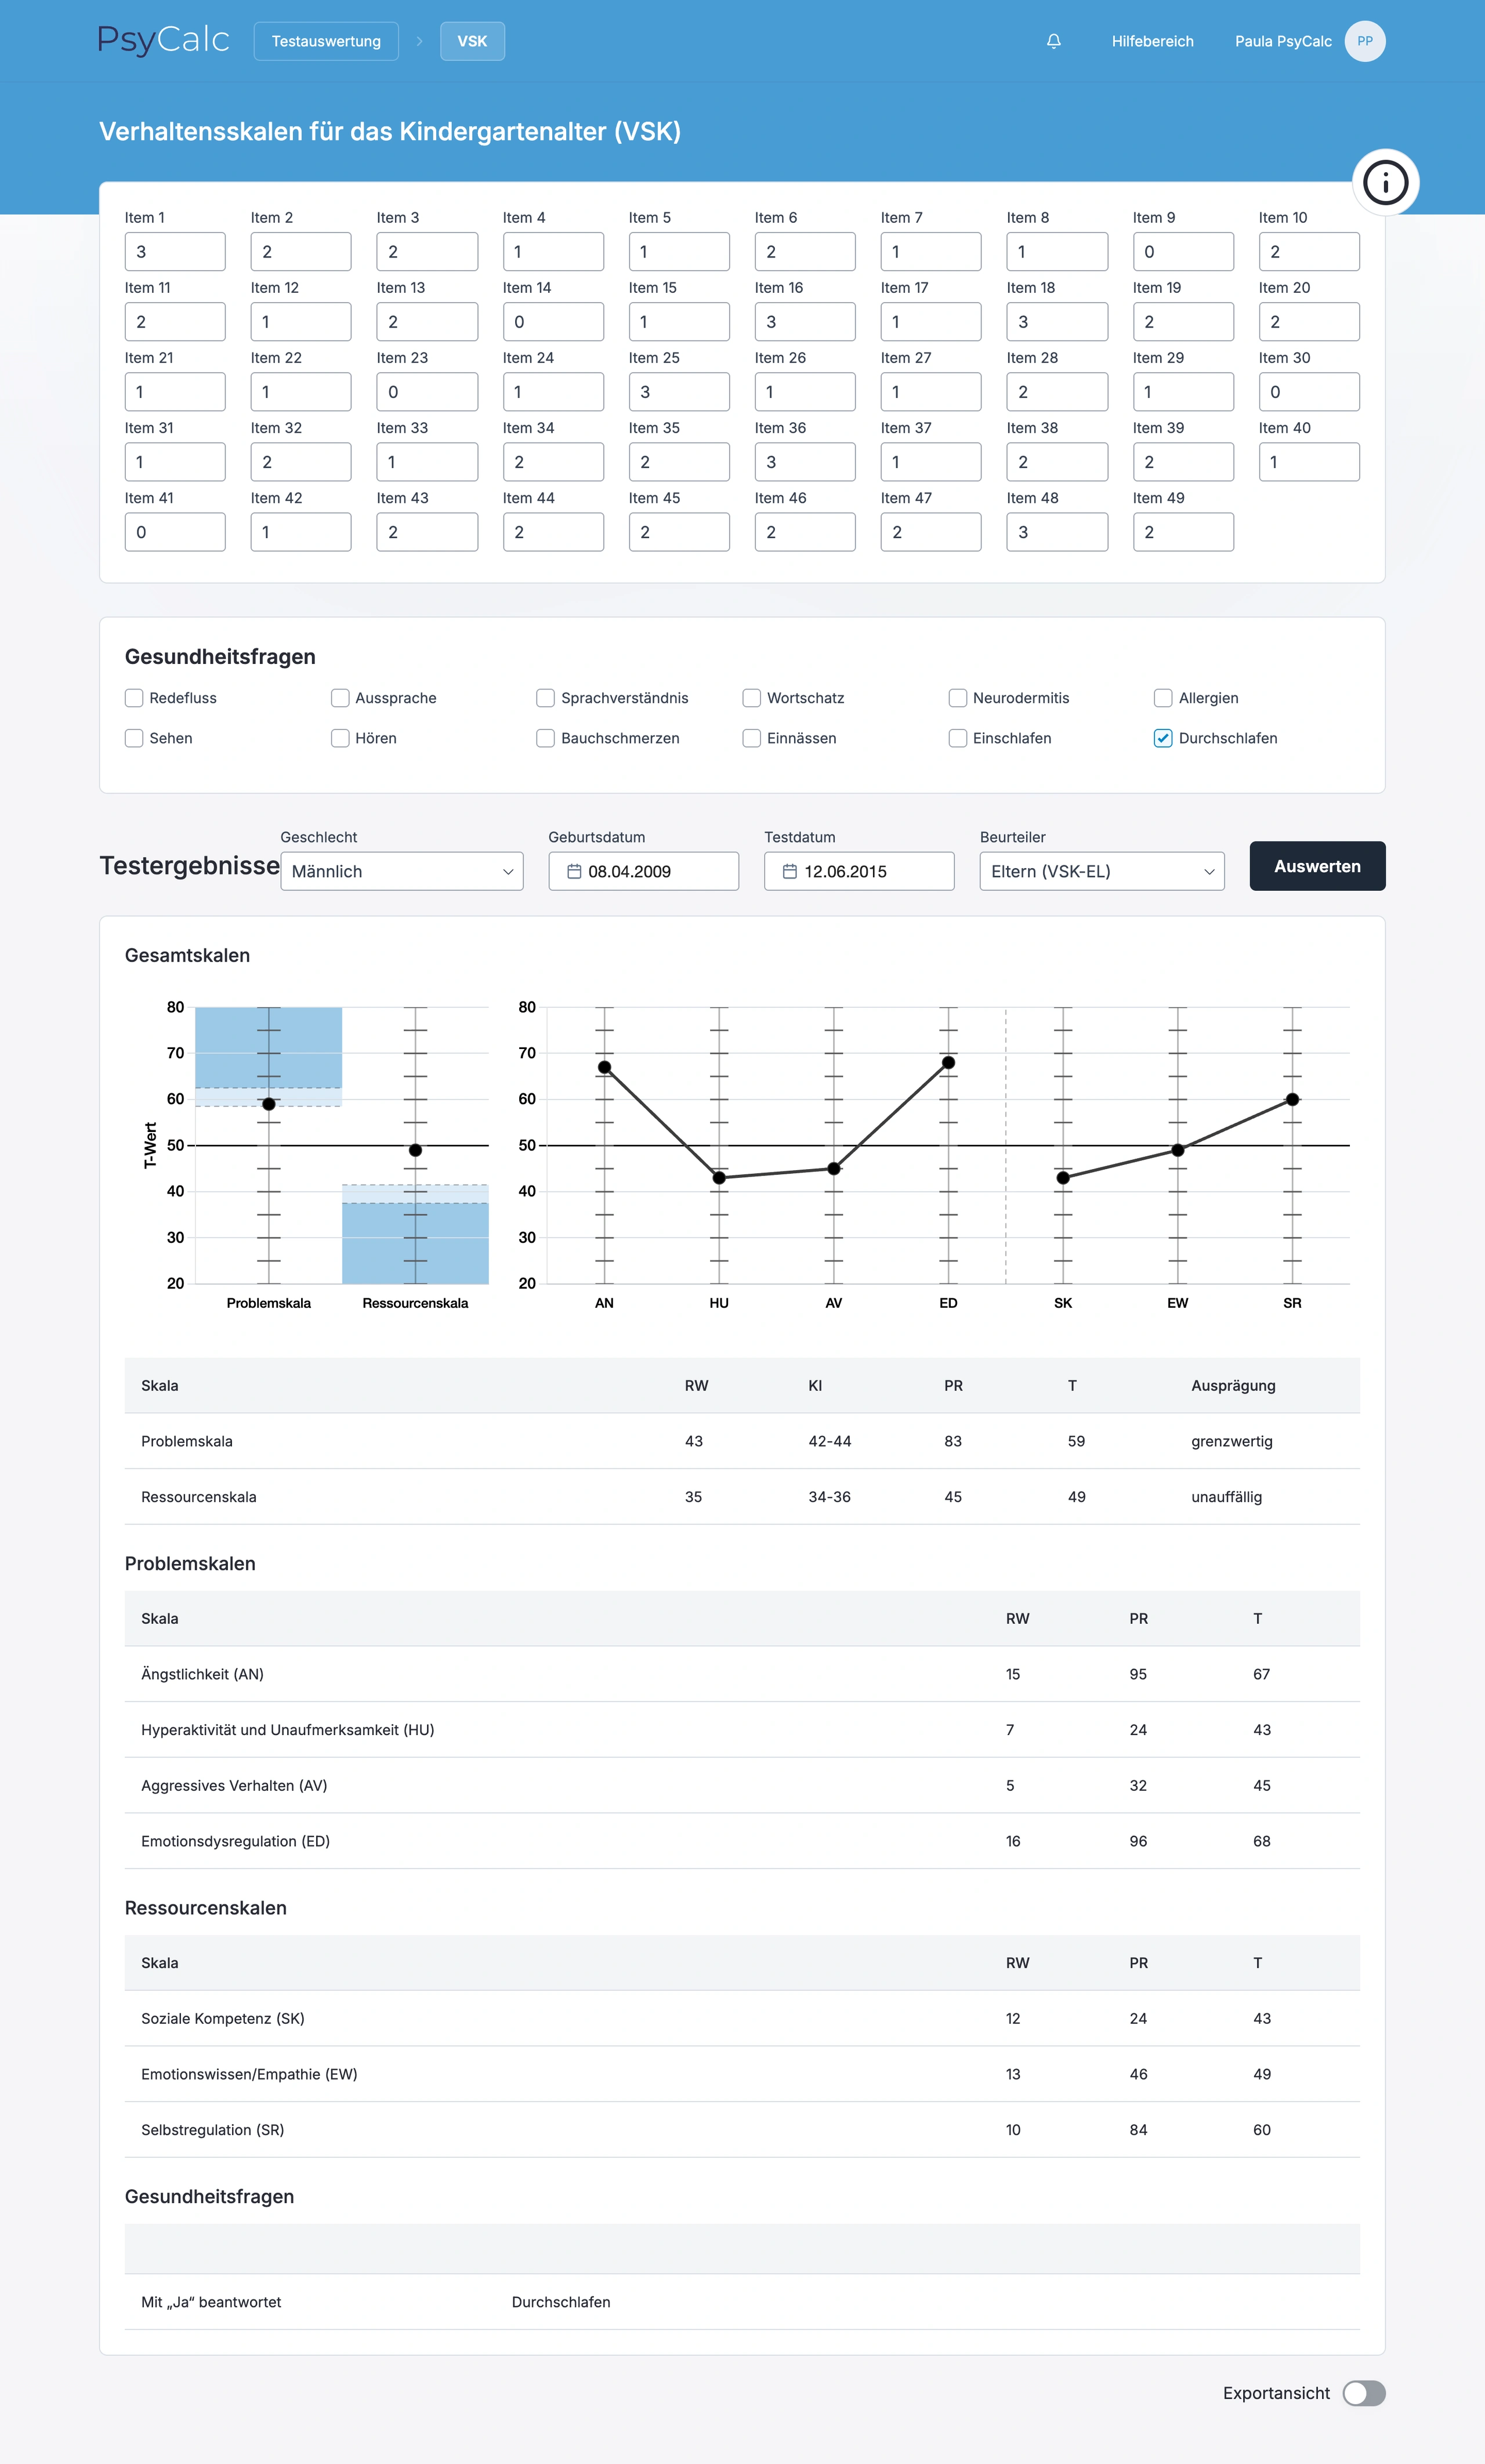
Task: Uncheck the Durchschlafen checkbox
Action: 1163,738
